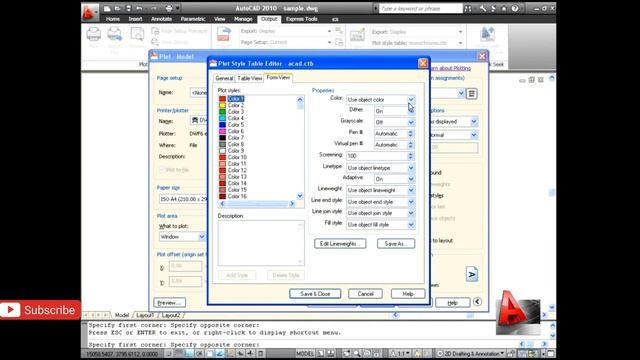Click into the Description text box

(261, 243)
